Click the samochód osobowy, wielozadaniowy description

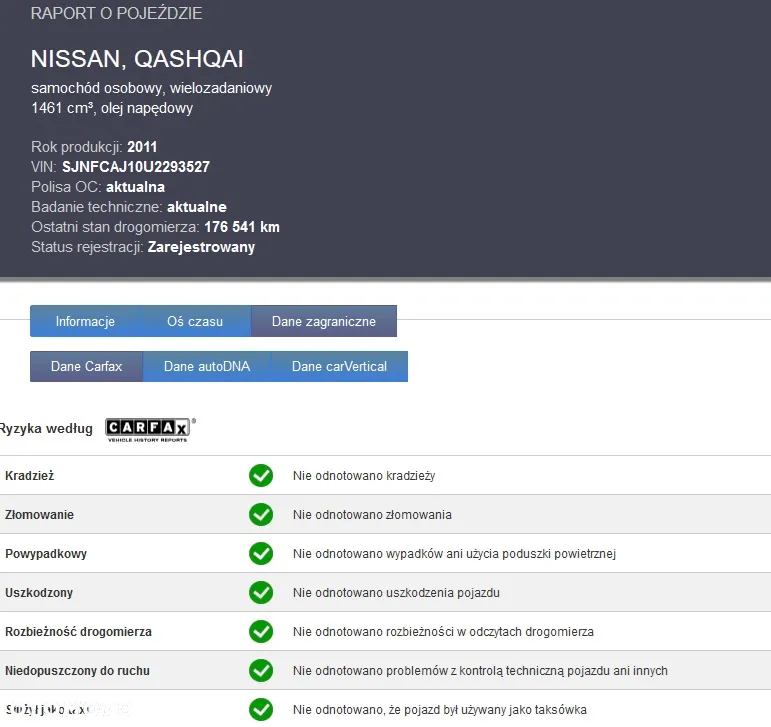pos(151,88)
